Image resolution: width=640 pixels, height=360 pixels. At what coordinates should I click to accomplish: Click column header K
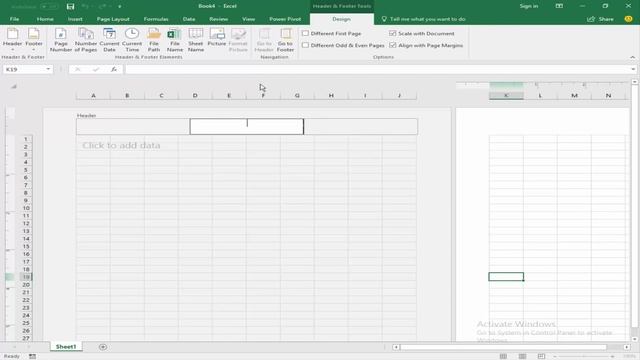pyautogui.click(x=506, y=96)
